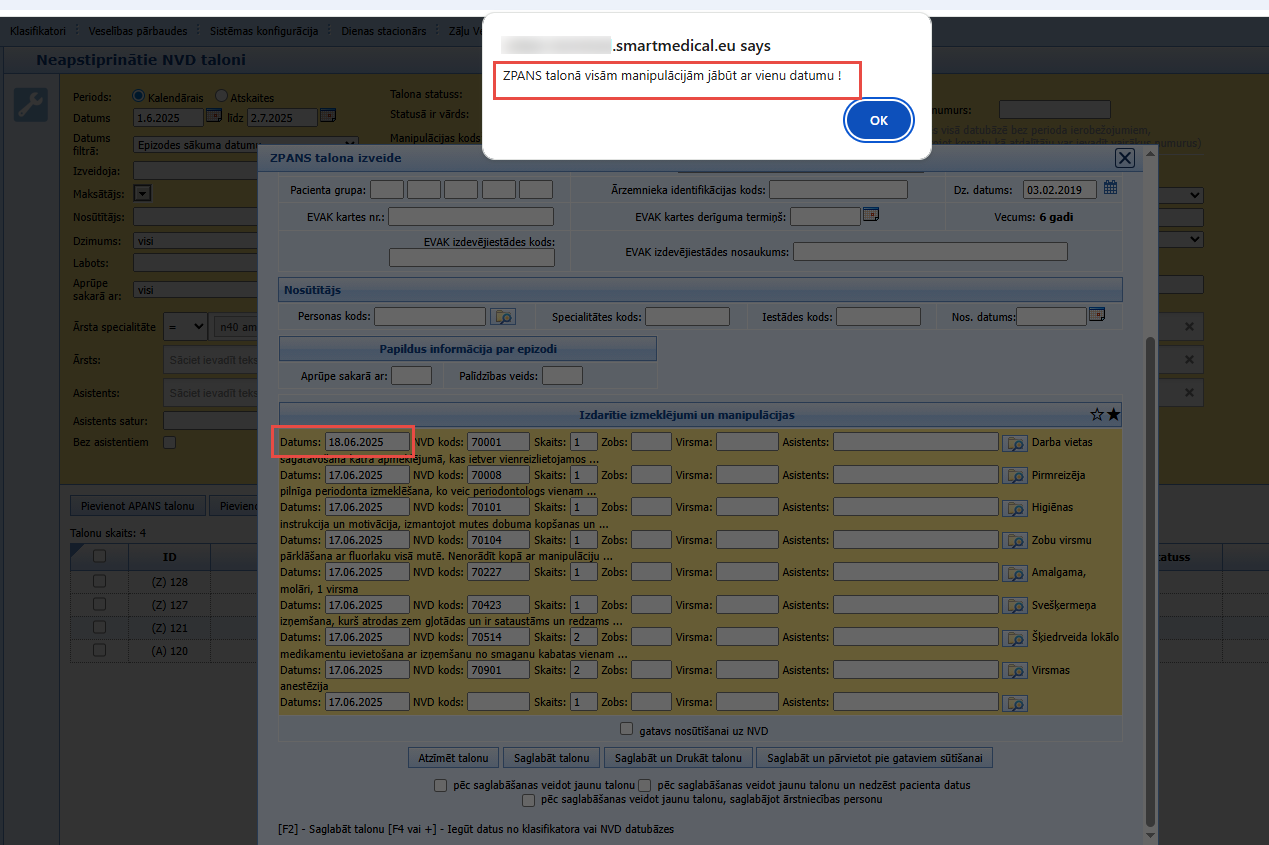1269x845 pixels.
Task: Click the filled star favorites icon
Action: tap(1114, 414)
